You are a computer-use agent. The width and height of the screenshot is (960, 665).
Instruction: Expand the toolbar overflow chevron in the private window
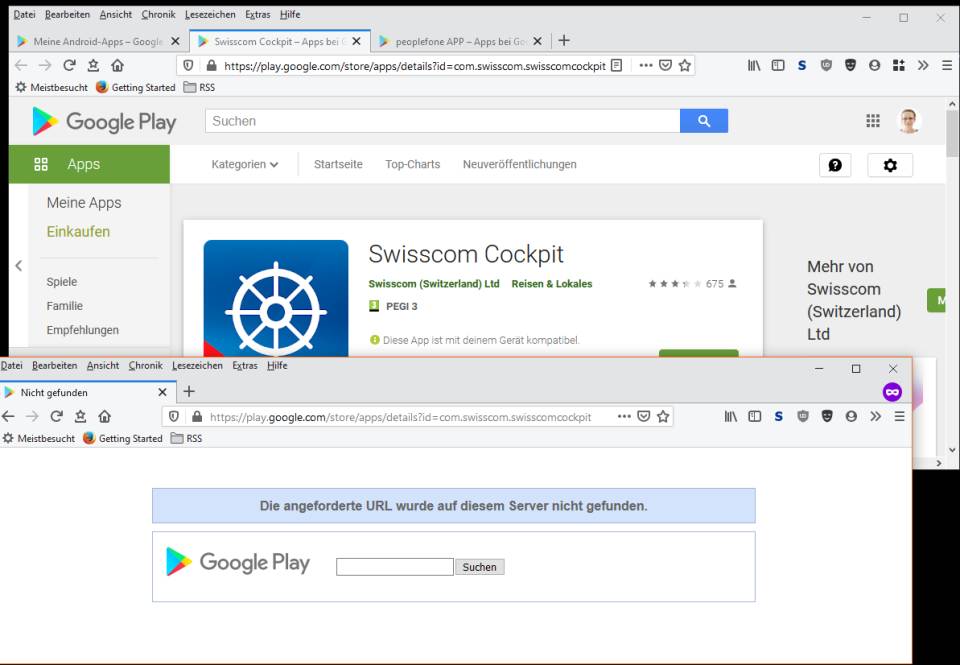[x=876, y=416]
